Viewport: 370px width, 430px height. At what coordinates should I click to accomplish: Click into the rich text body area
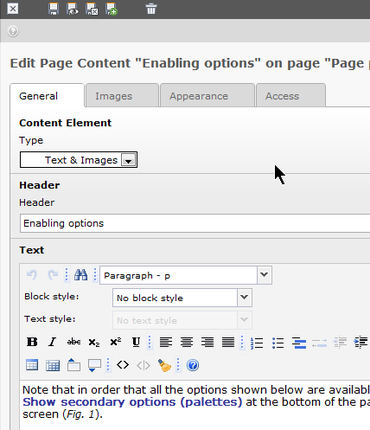click(195, 405)
